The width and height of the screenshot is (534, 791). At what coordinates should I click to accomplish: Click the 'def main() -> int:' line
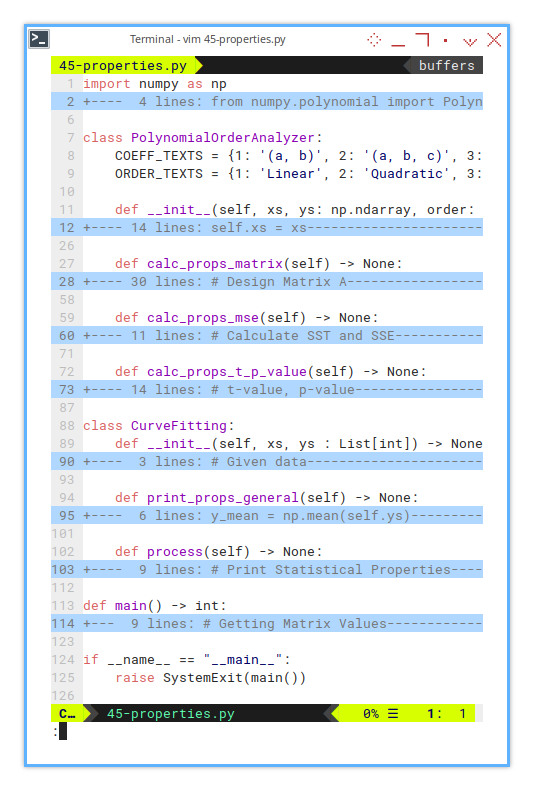pos(155,606)
